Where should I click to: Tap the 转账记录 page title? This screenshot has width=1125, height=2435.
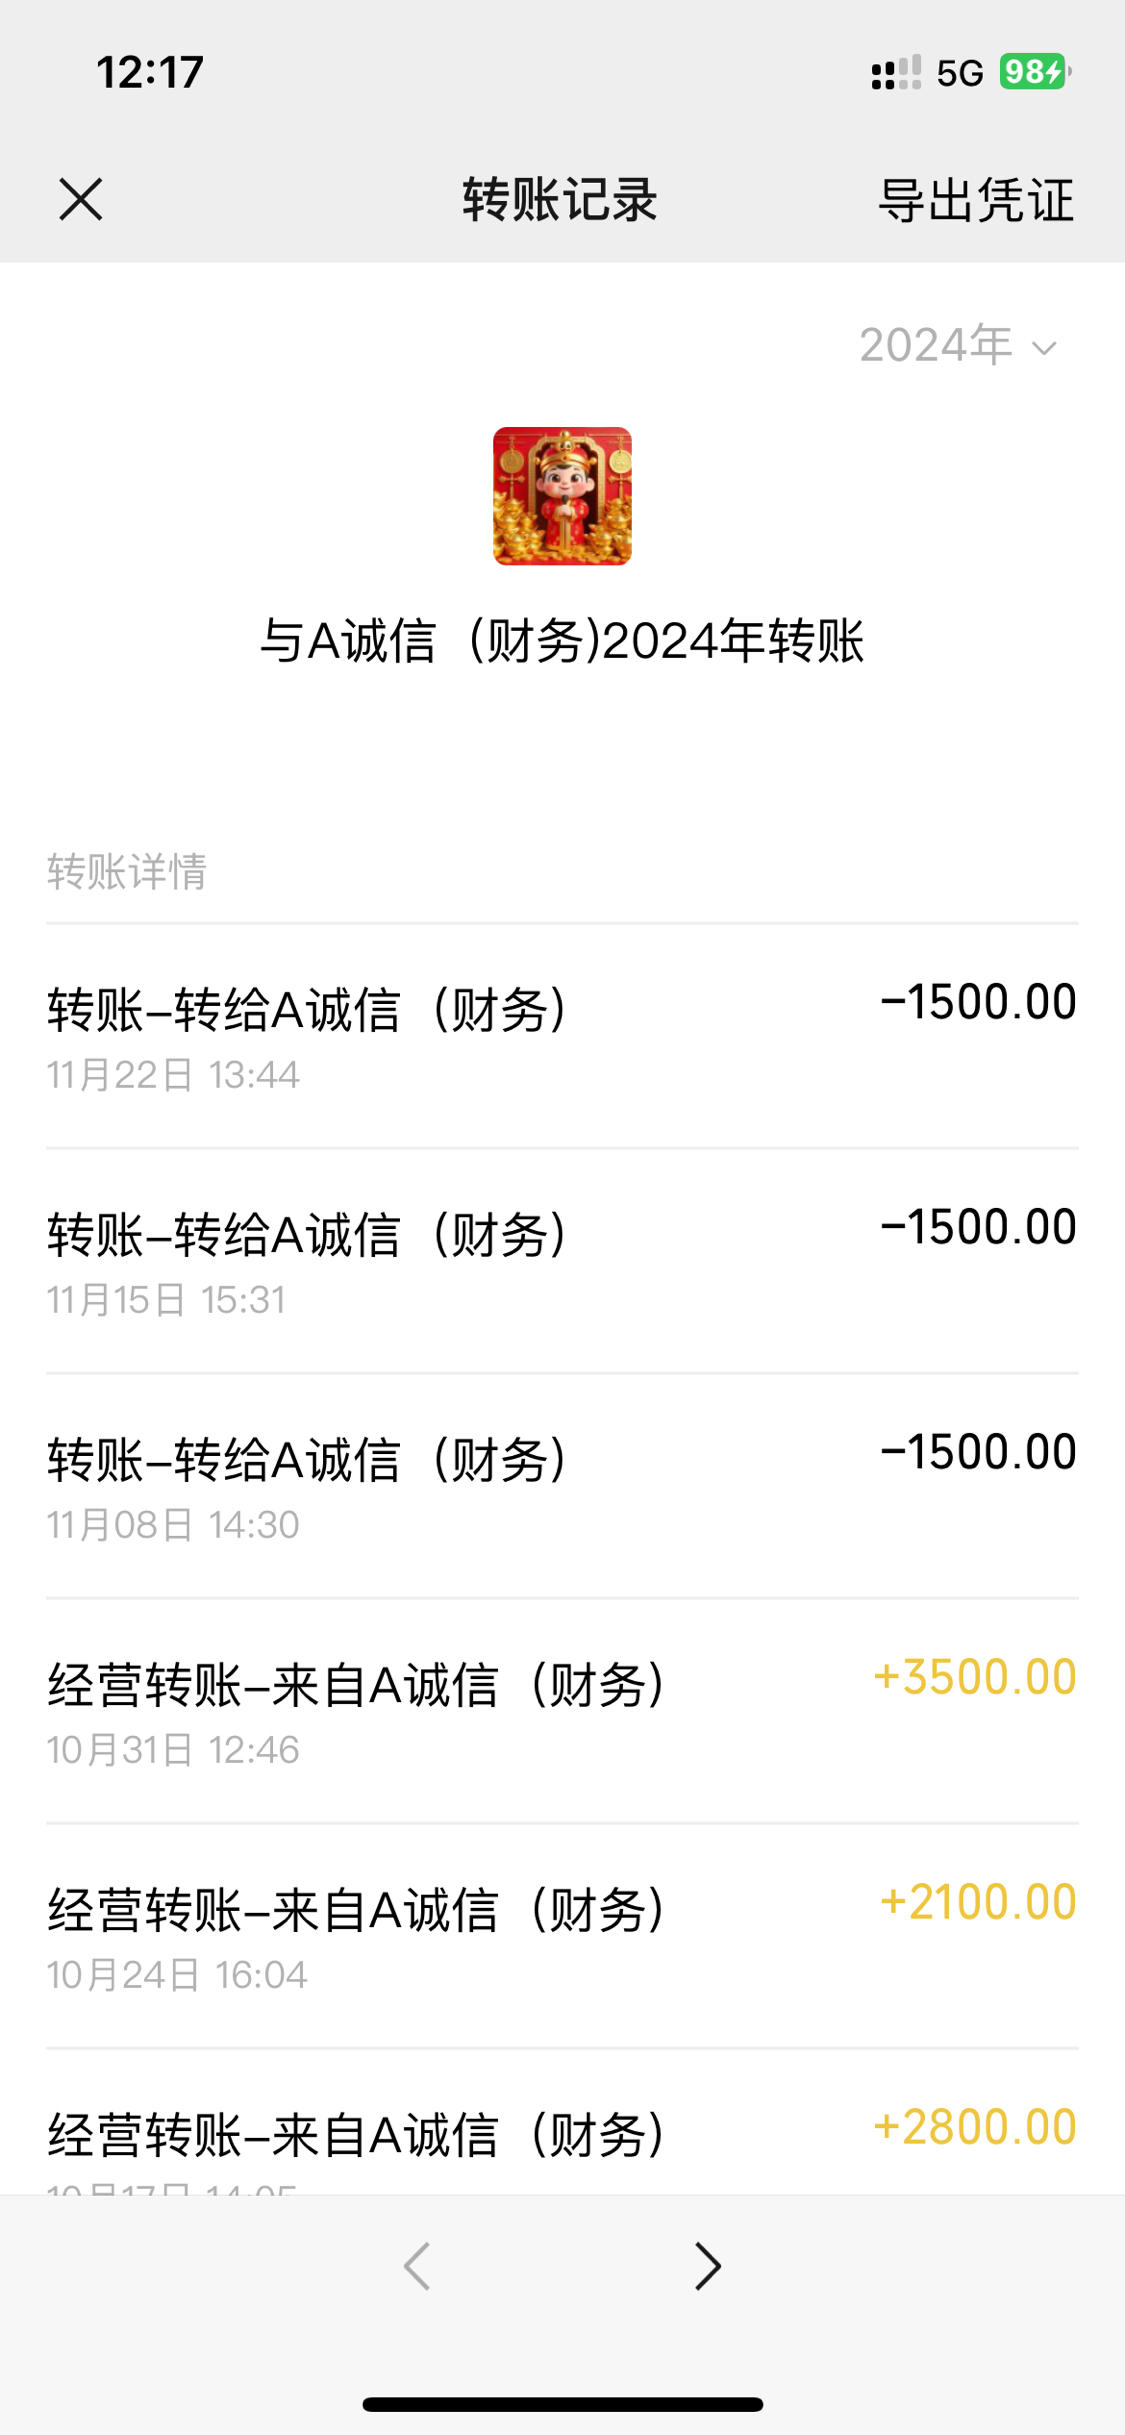tap(560, 200)
